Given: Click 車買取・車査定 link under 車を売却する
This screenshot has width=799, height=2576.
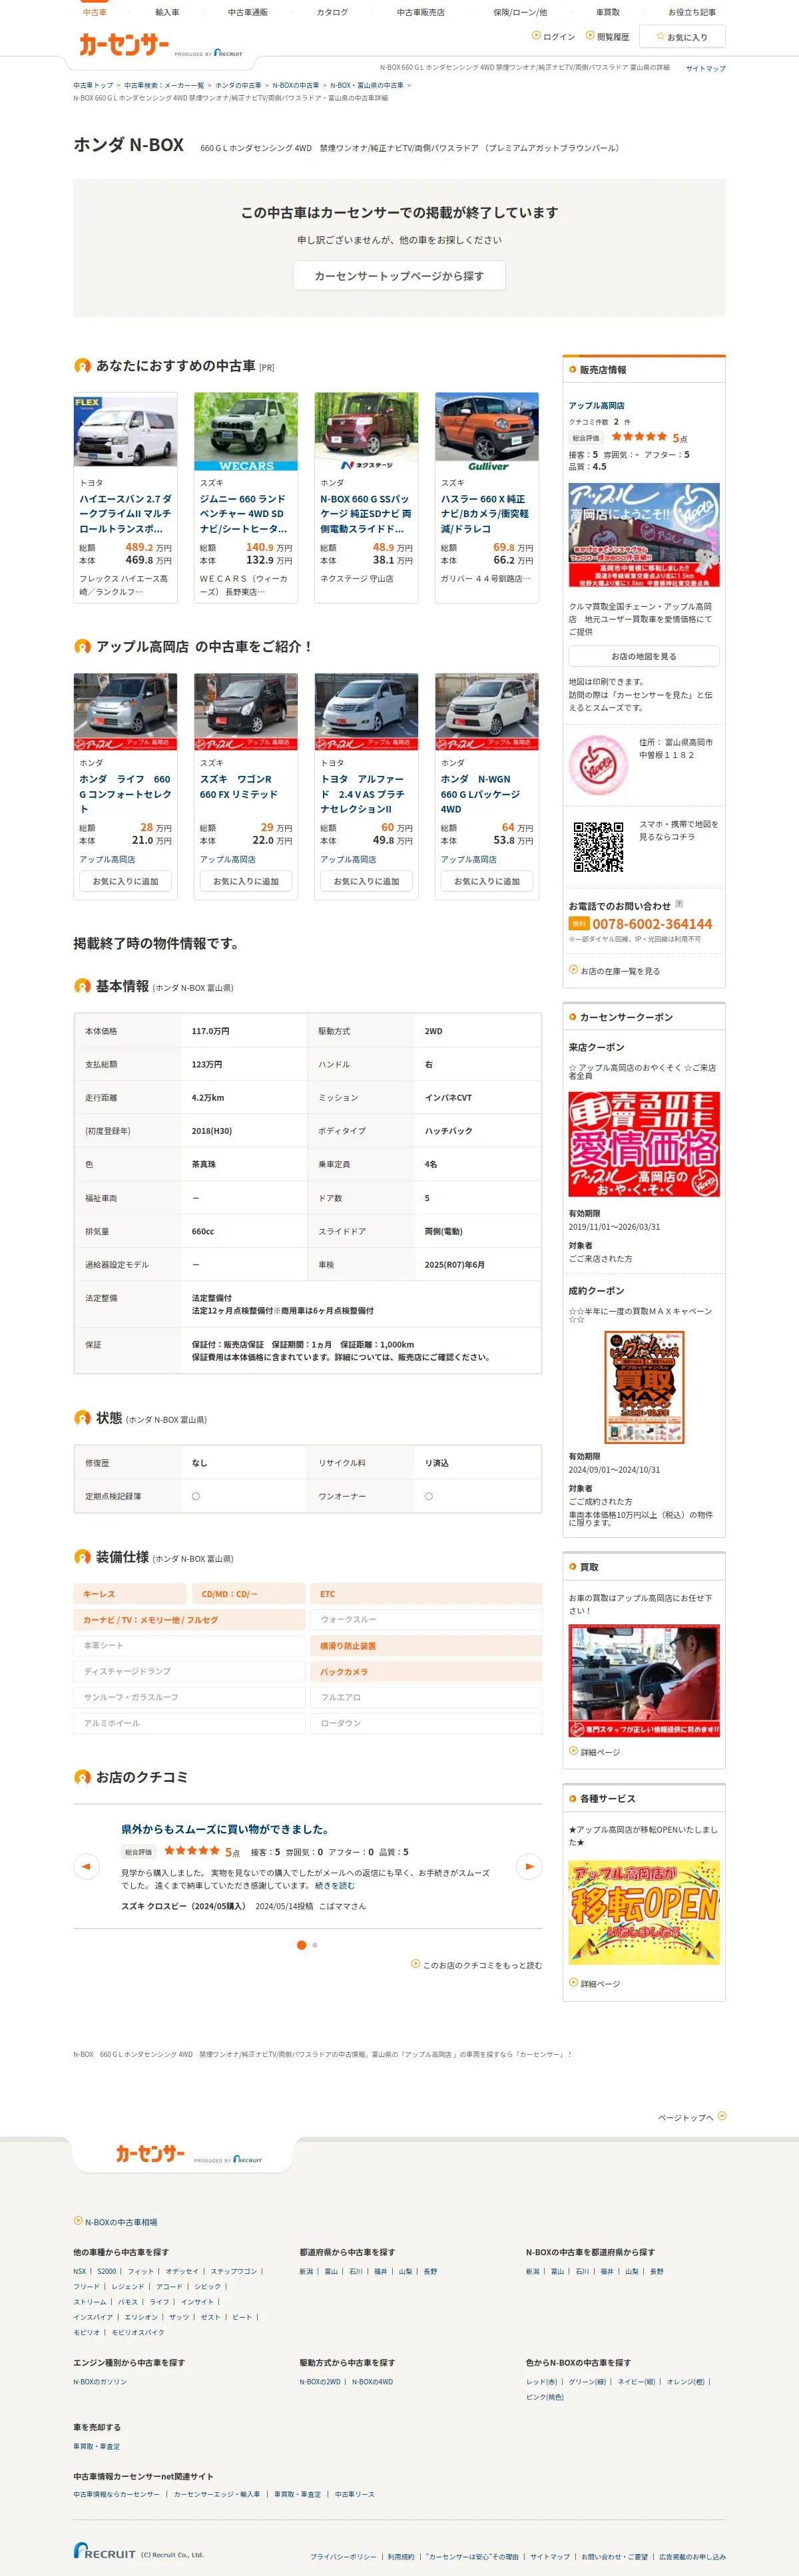Looking at the screenshot, I should click(97, 2446).
